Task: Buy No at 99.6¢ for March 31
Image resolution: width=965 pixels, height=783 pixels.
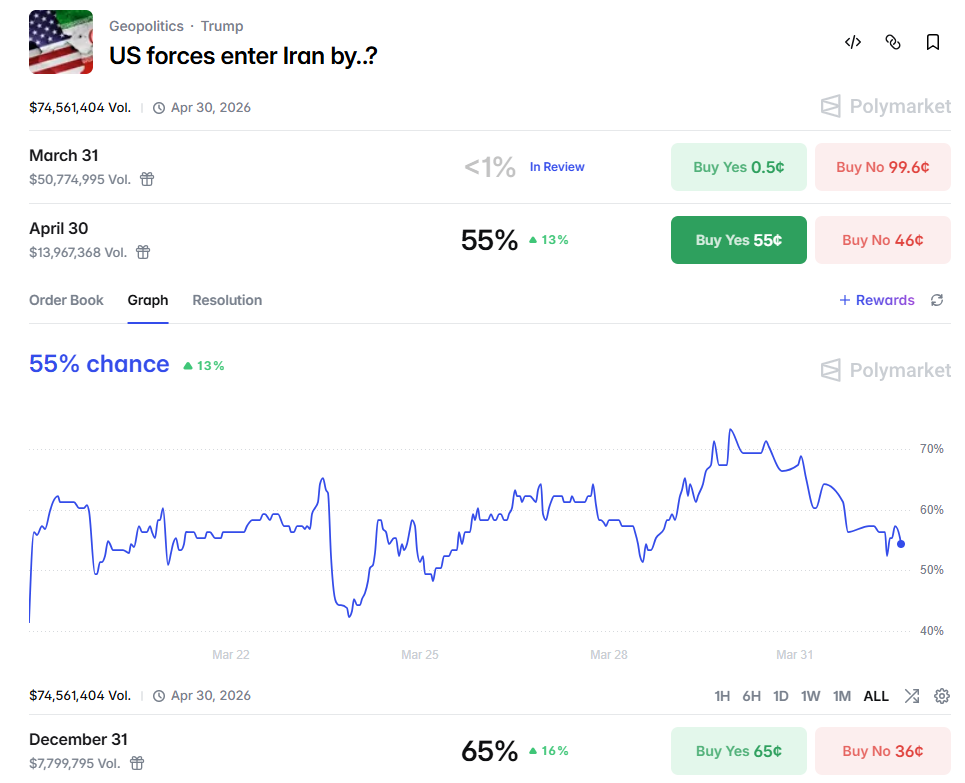Action: [x=882, y=167]
